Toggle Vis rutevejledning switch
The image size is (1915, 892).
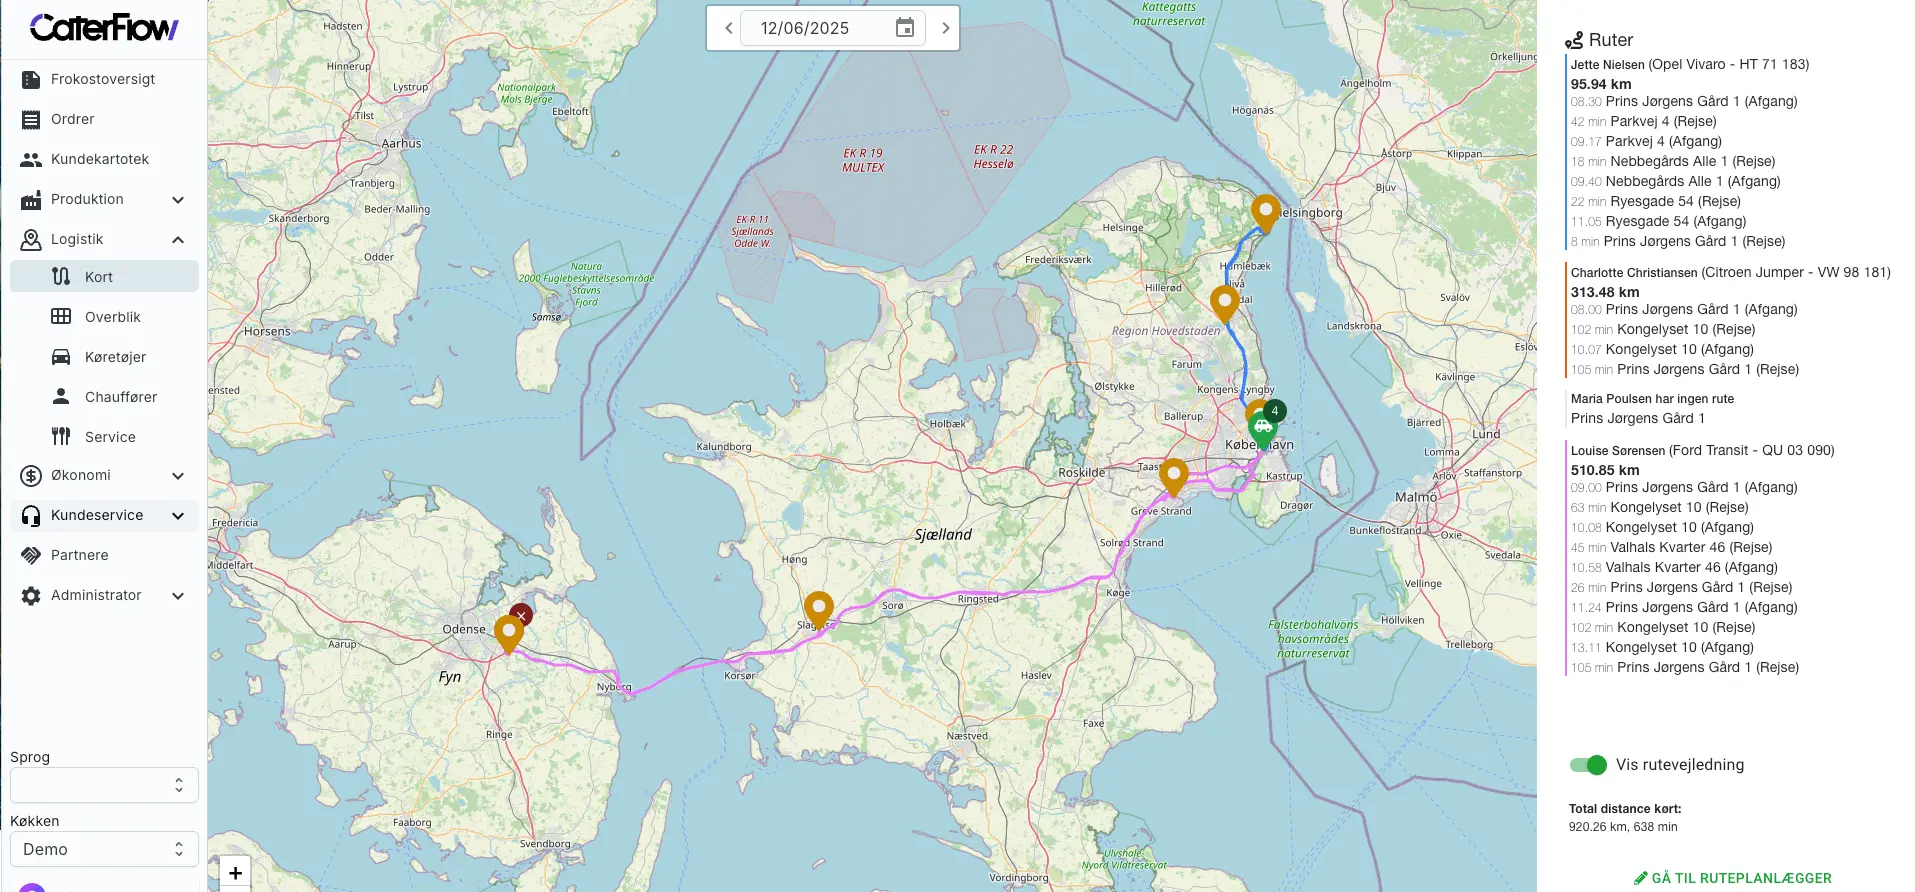coord(1588,765)
